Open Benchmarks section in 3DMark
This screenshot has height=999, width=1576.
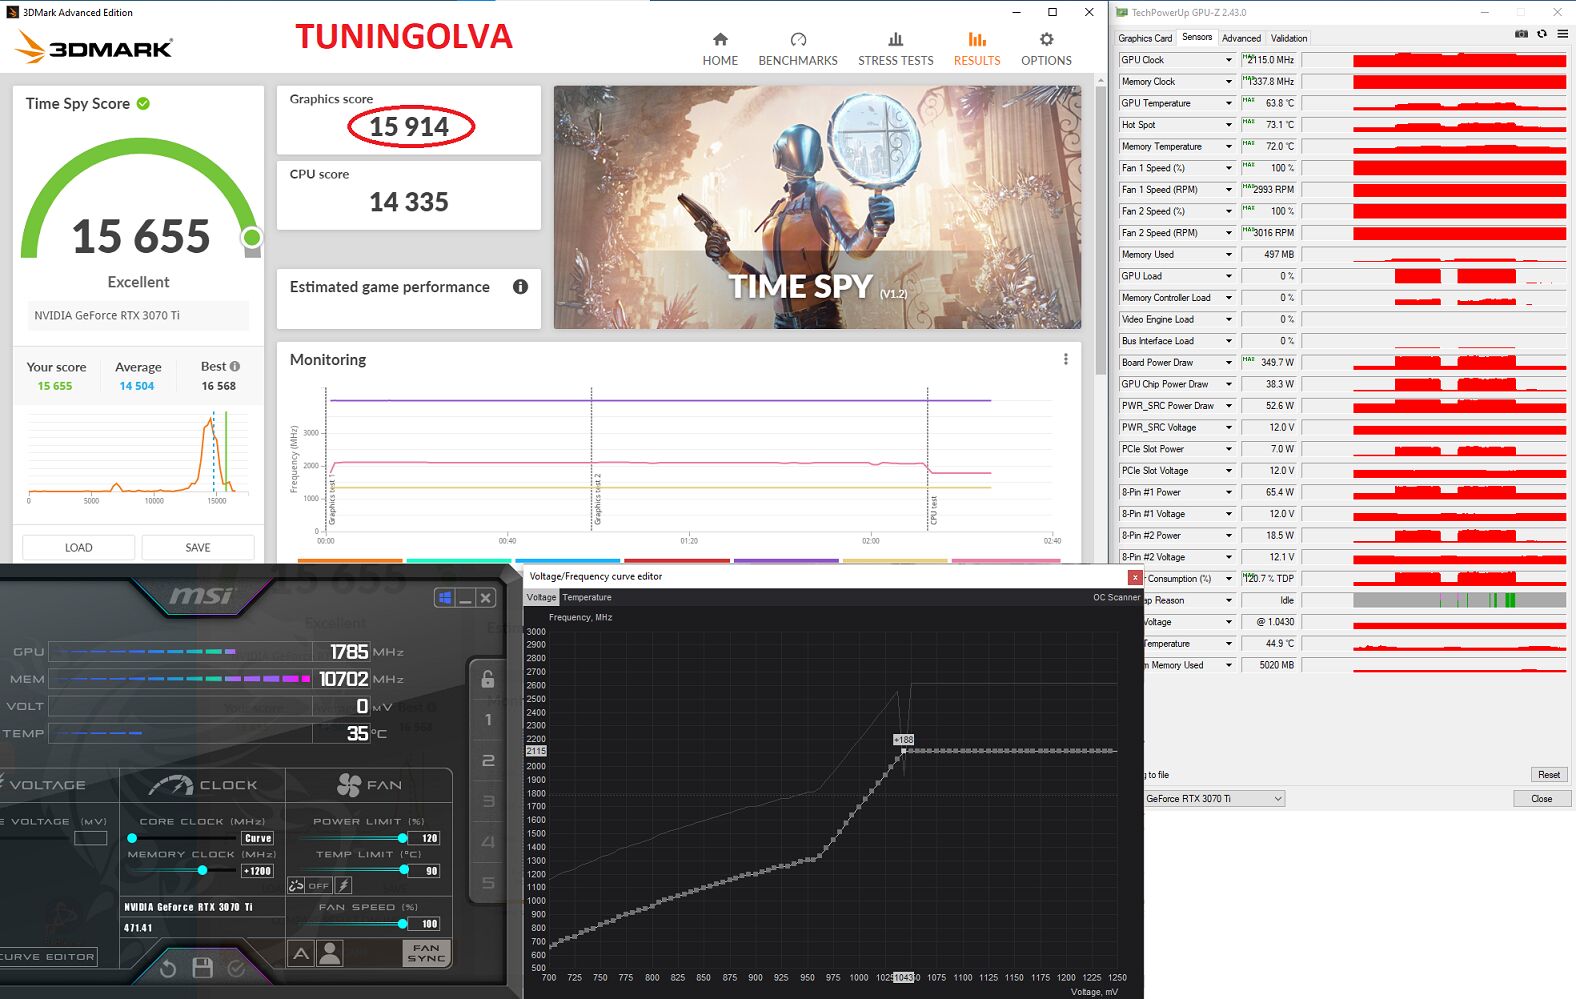click(798, 49)
